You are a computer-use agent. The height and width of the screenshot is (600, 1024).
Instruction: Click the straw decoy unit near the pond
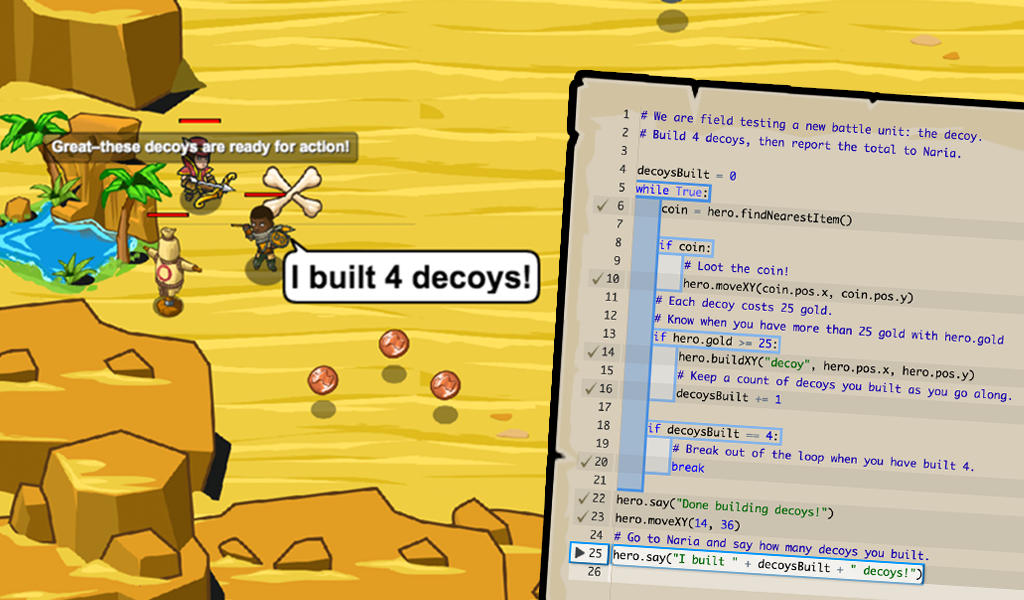170,266
